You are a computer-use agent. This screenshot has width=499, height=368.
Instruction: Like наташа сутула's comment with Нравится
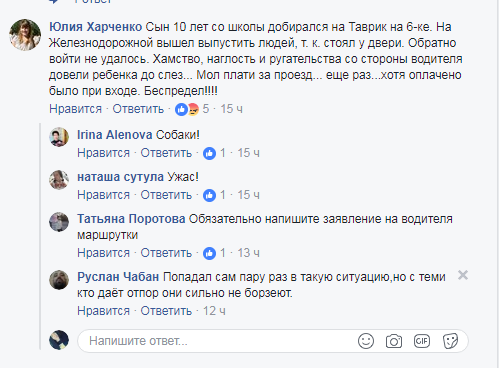coord(103,195)
